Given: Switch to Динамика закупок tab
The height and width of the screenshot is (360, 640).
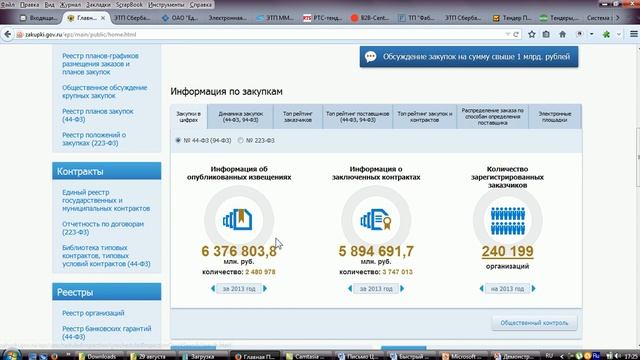Looking at the screenshot, I should point(240,117).
